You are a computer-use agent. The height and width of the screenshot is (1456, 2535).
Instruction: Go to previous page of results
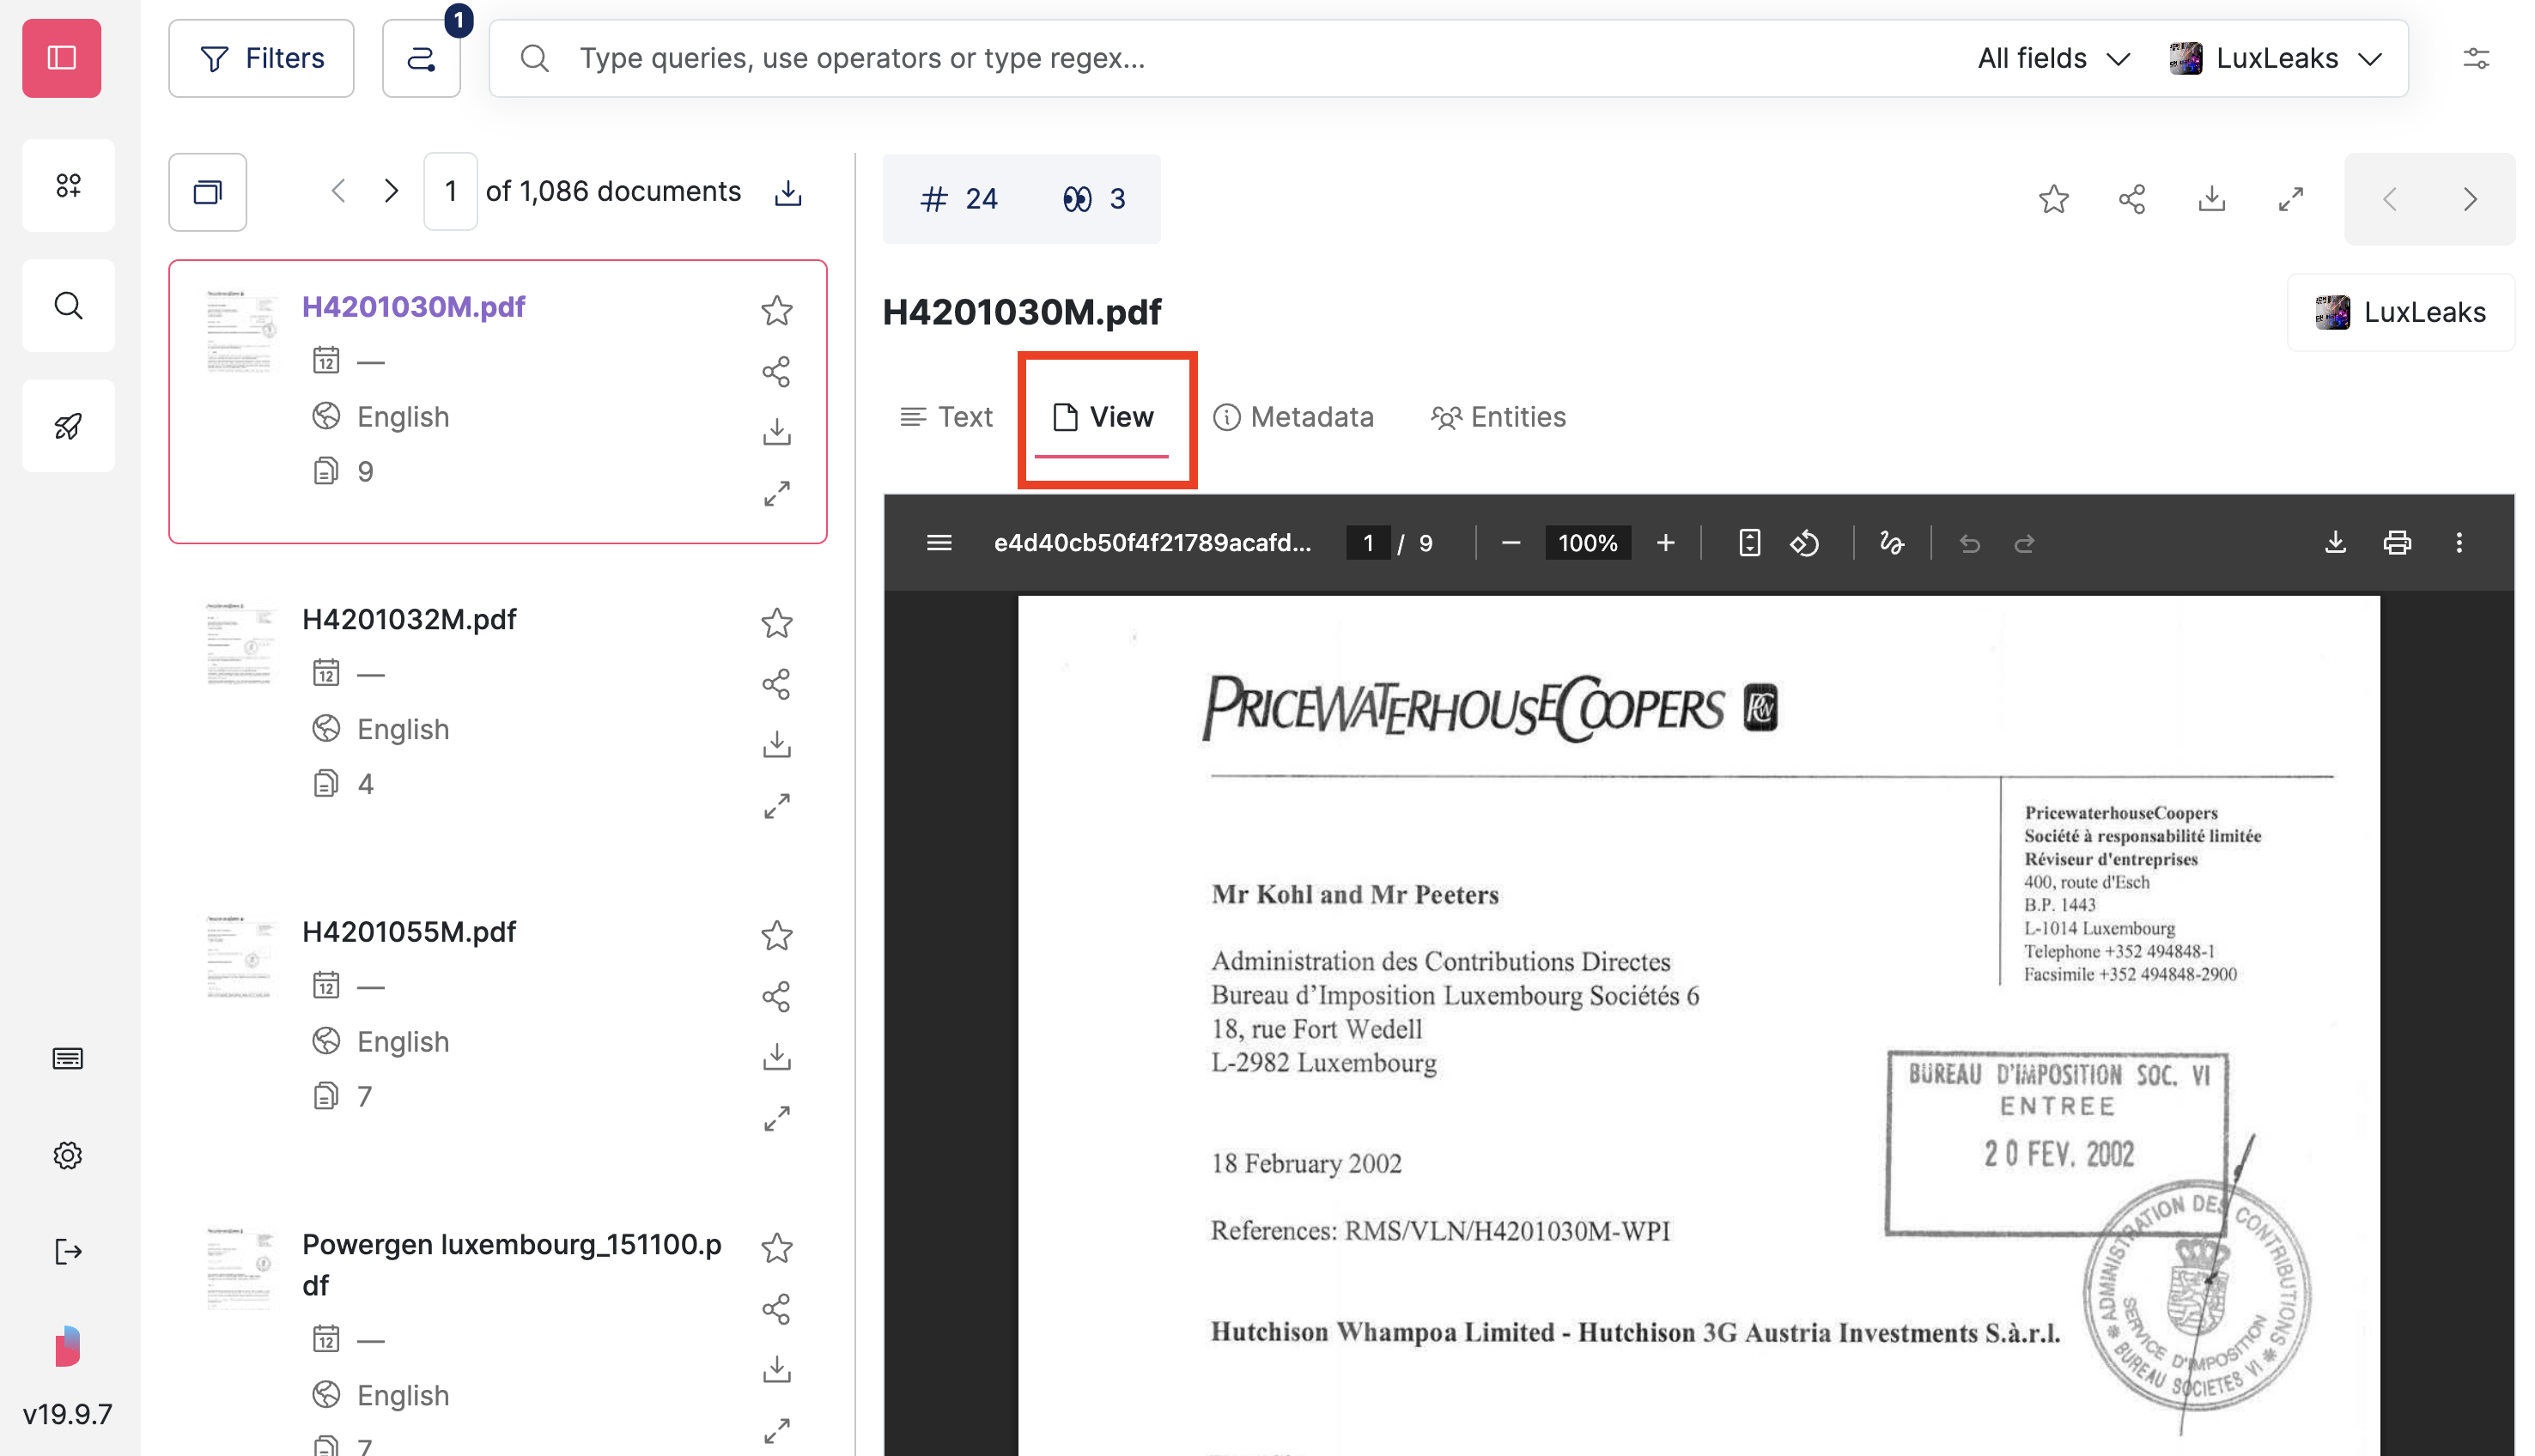[339, 191]
